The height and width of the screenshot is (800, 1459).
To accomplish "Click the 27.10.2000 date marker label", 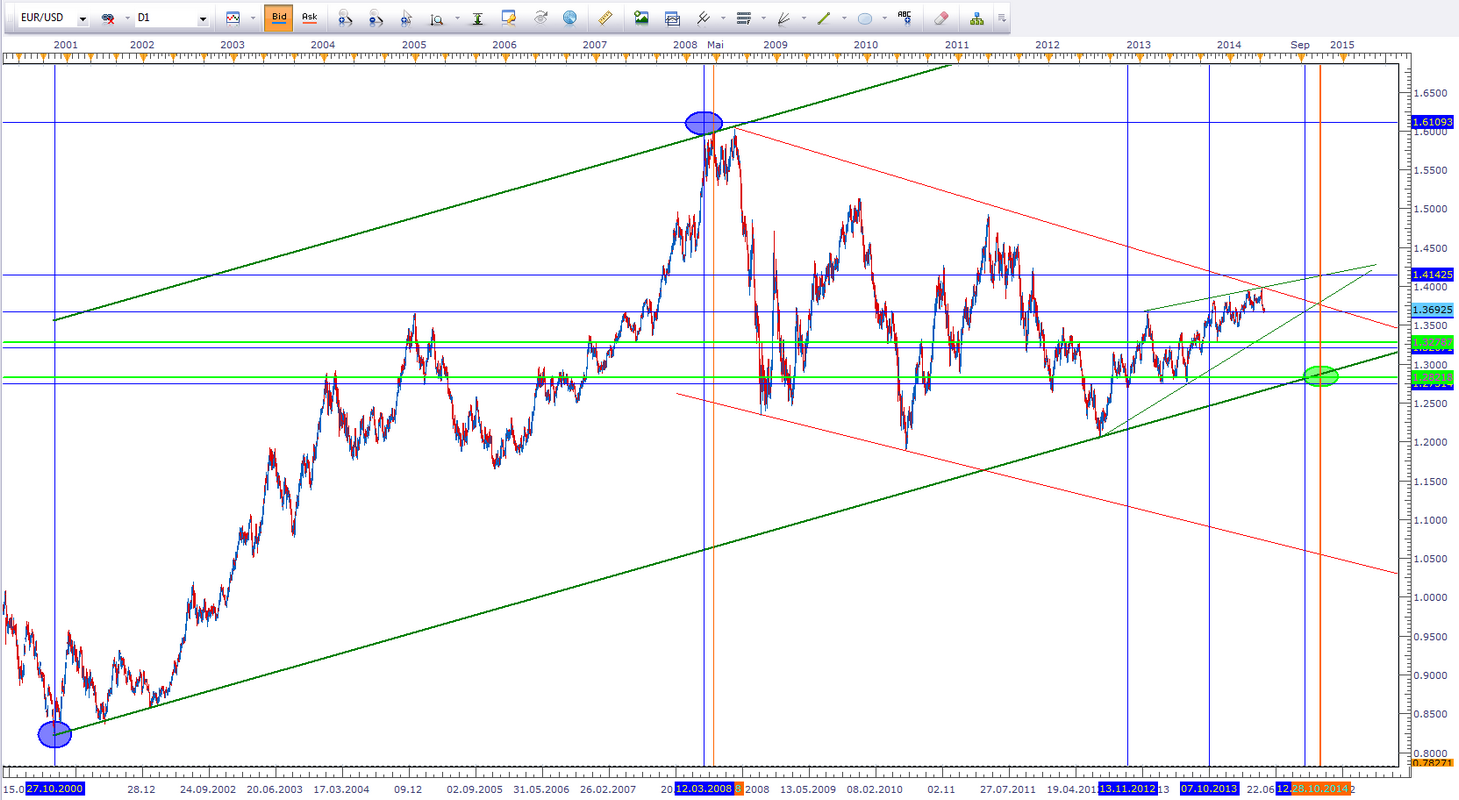I will (54, 789).
